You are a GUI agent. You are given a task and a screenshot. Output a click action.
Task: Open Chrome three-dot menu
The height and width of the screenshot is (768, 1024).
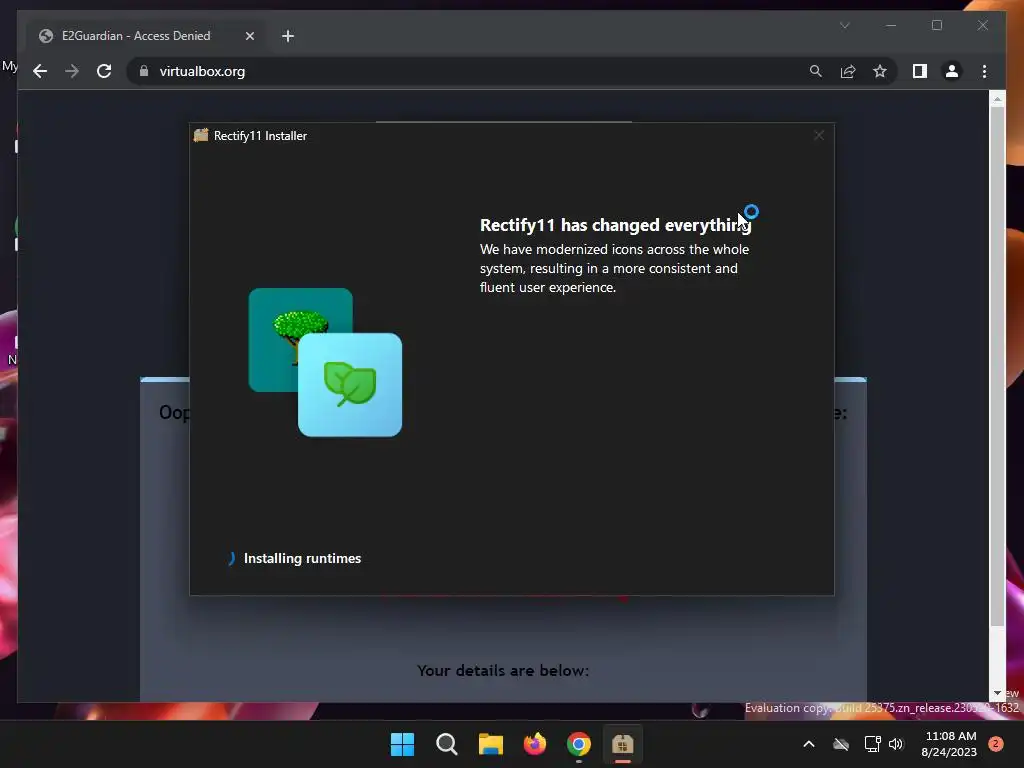click(x=984, y=71)
